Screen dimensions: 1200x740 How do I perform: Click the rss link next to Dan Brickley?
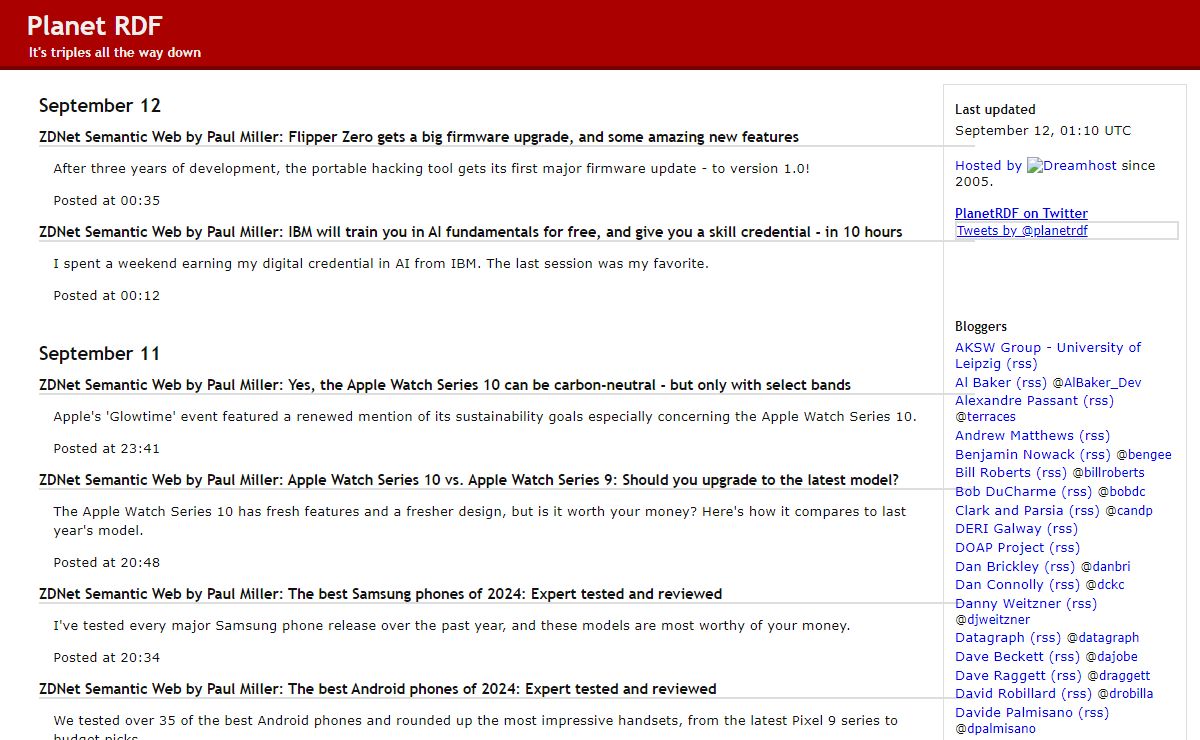click(1060, 567)
